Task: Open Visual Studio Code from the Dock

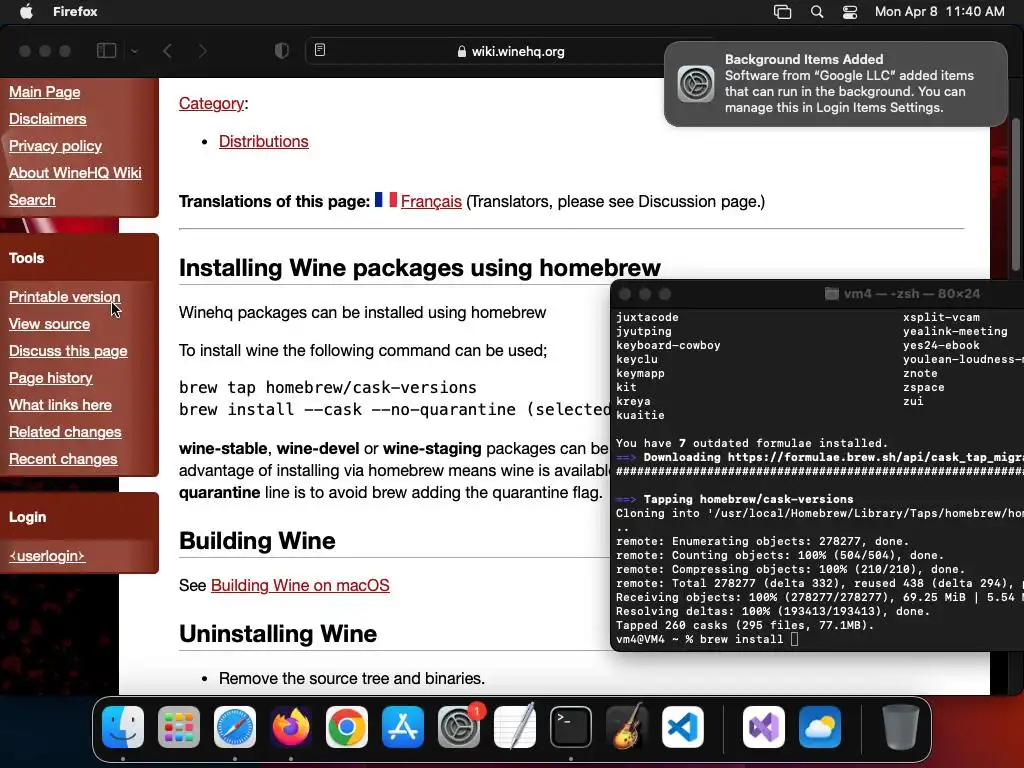Action: tap(683, 727)
